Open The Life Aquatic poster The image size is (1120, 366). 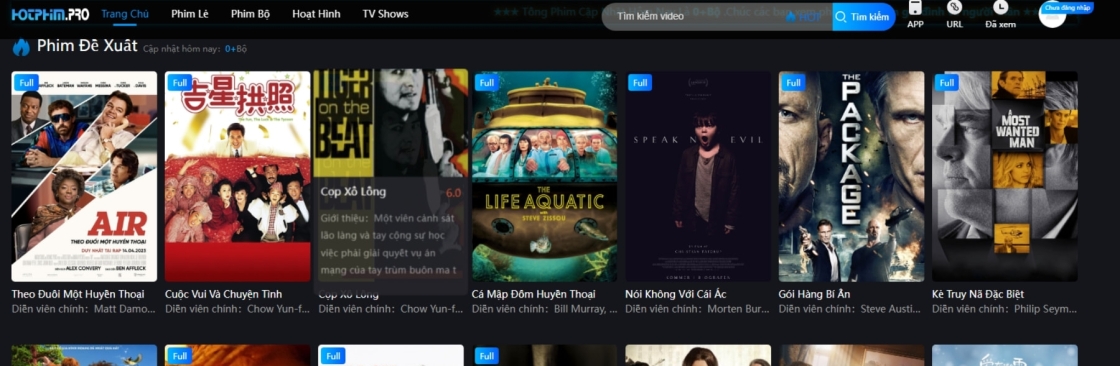544,177
